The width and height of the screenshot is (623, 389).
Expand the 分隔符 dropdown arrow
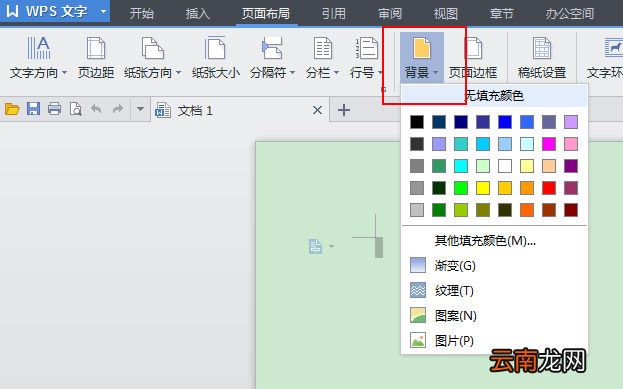click(292, 73)
